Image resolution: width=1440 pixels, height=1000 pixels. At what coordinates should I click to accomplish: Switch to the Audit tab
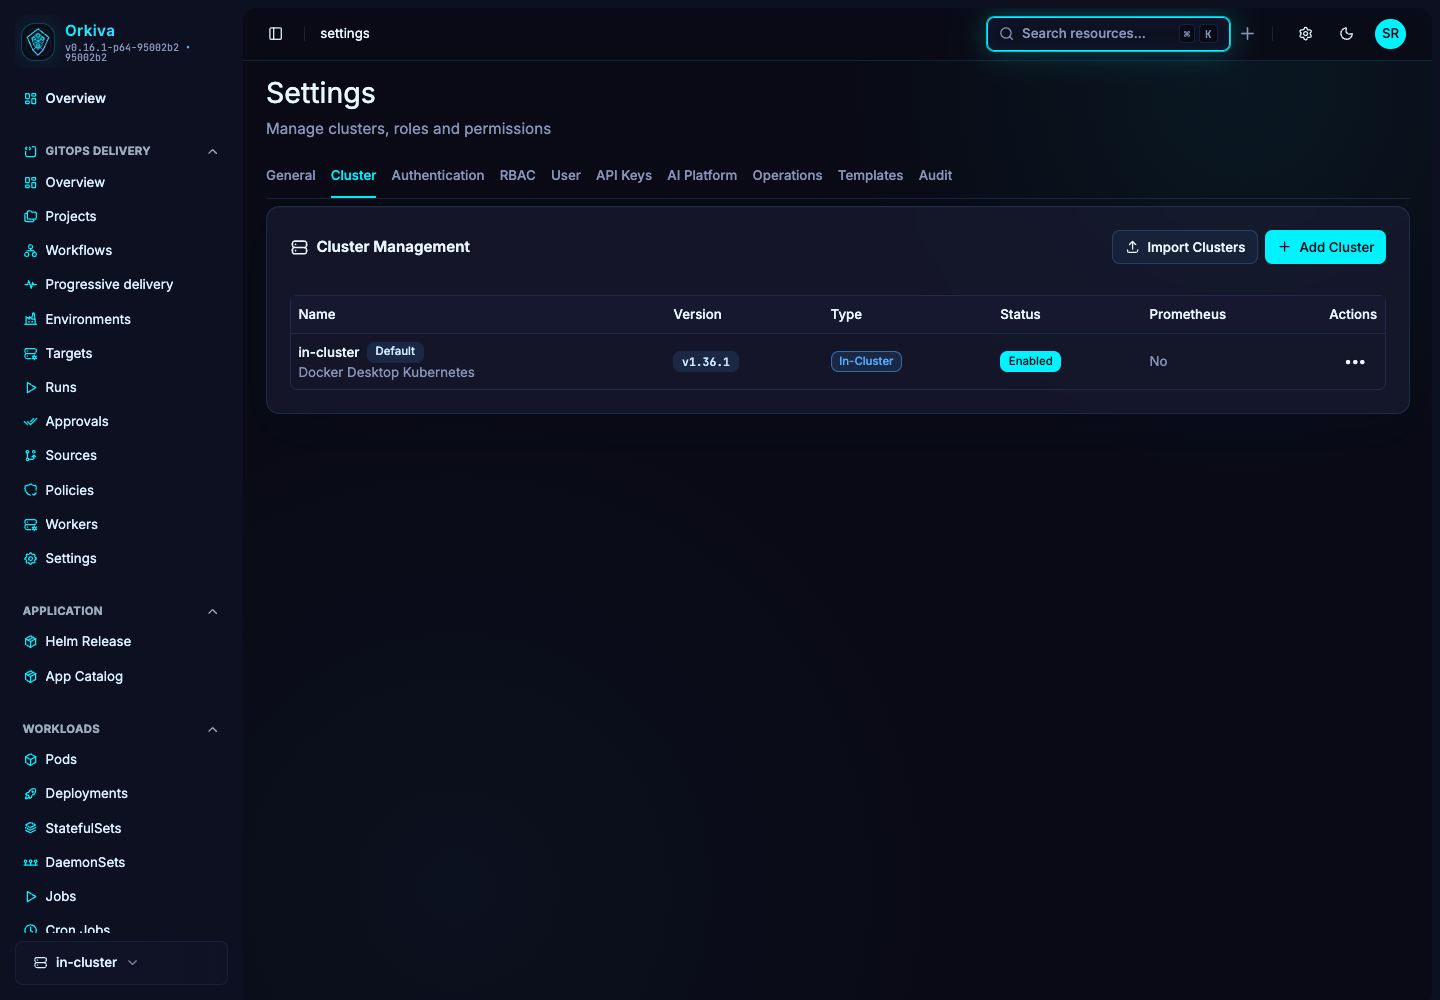[935, 175]
